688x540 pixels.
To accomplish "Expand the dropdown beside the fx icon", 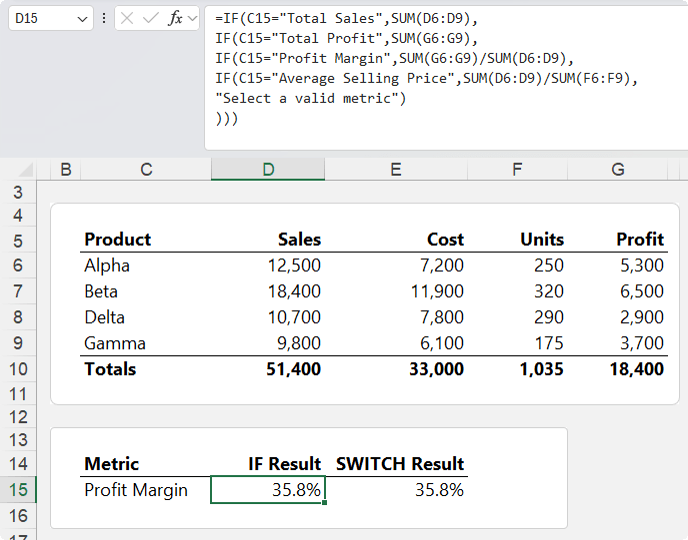I will pyautogui.click(x=192, y=18).
